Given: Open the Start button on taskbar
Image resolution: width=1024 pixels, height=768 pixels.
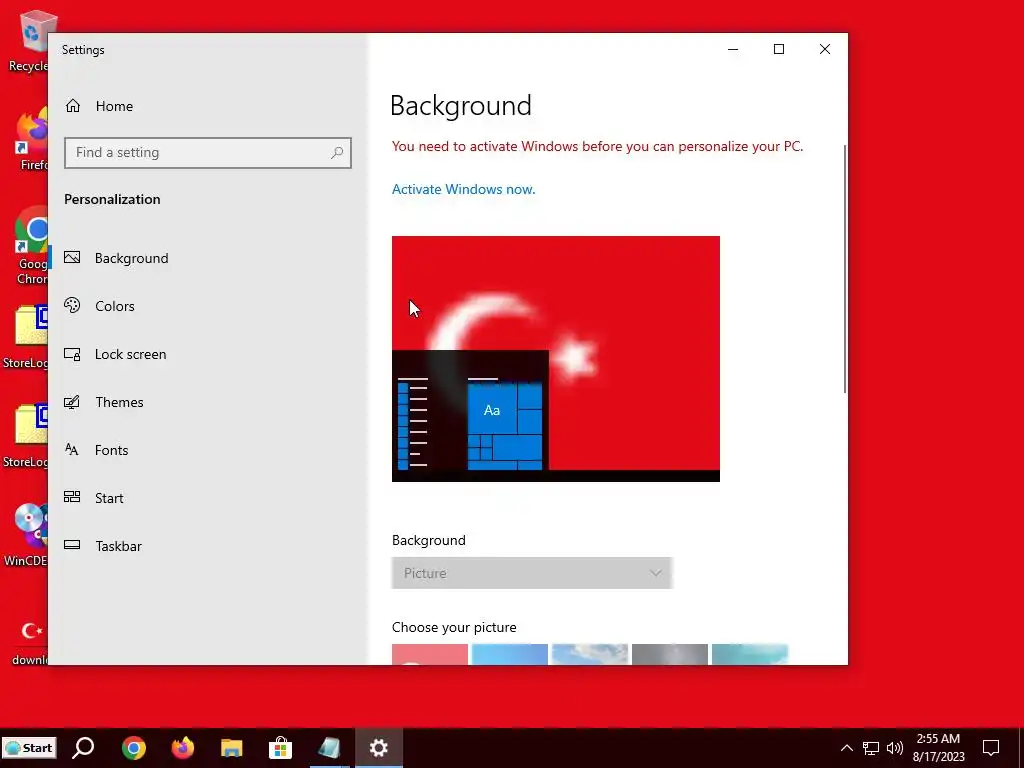Looking at the screenshot, I should point(29,748).
